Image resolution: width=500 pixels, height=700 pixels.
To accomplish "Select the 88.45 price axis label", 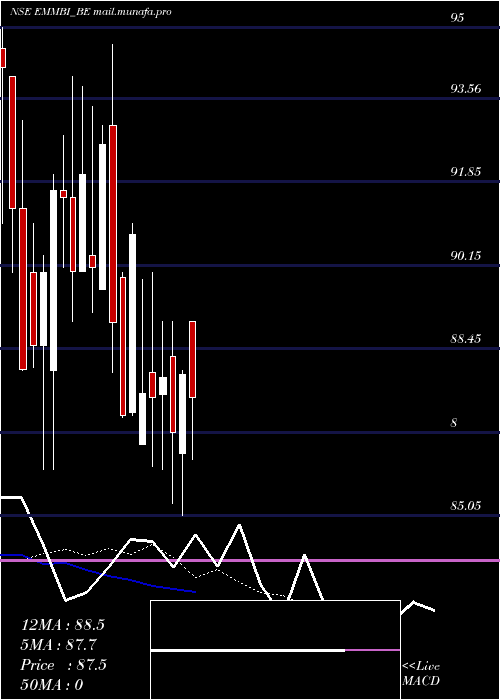I will click(466, 339).
